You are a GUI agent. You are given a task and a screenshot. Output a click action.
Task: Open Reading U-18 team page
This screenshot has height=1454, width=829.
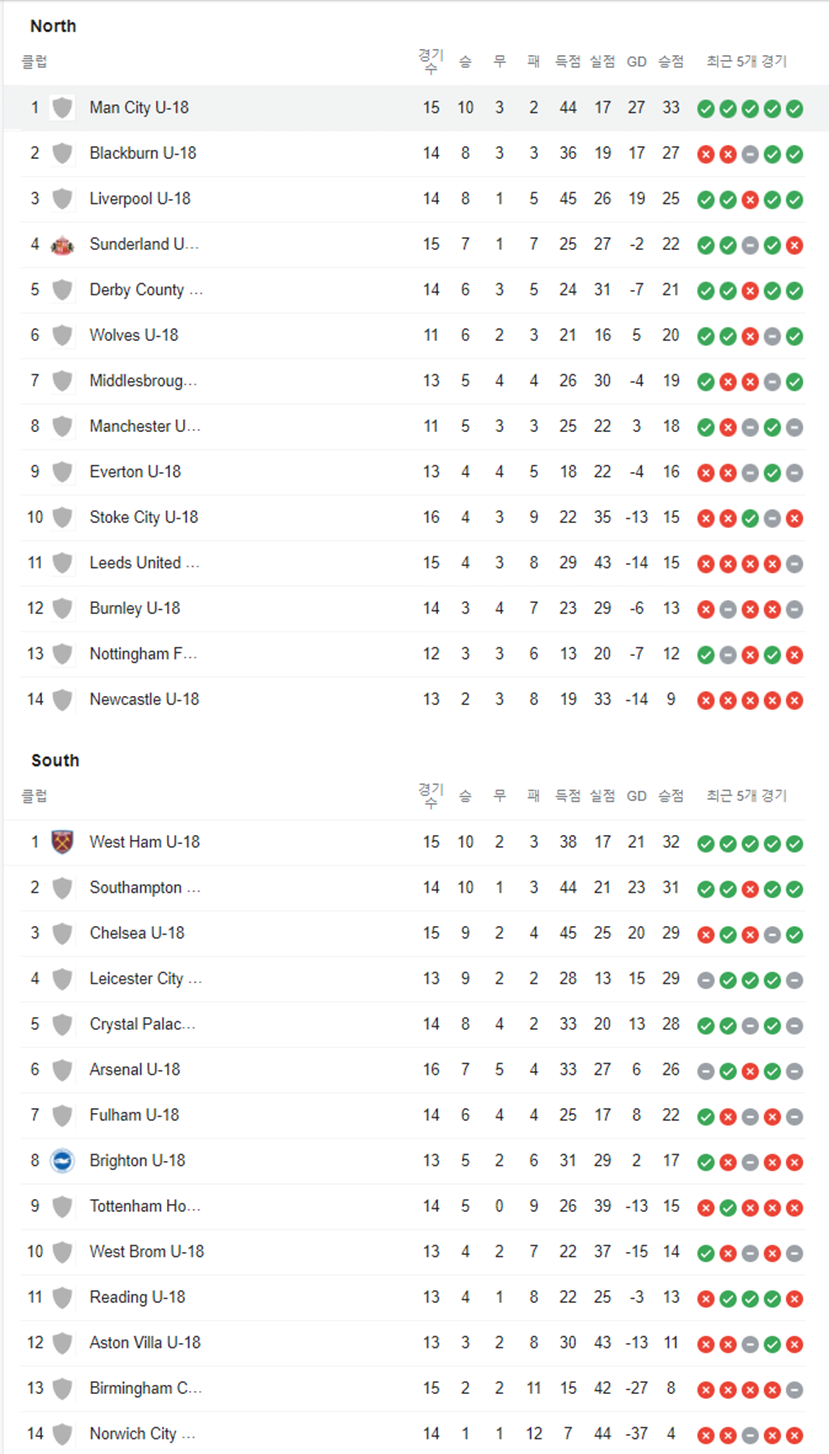(x=139, y=1297)
